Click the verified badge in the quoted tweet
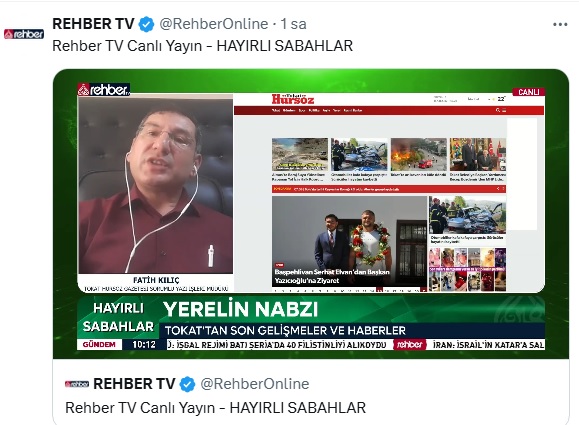 coord(188,384)
